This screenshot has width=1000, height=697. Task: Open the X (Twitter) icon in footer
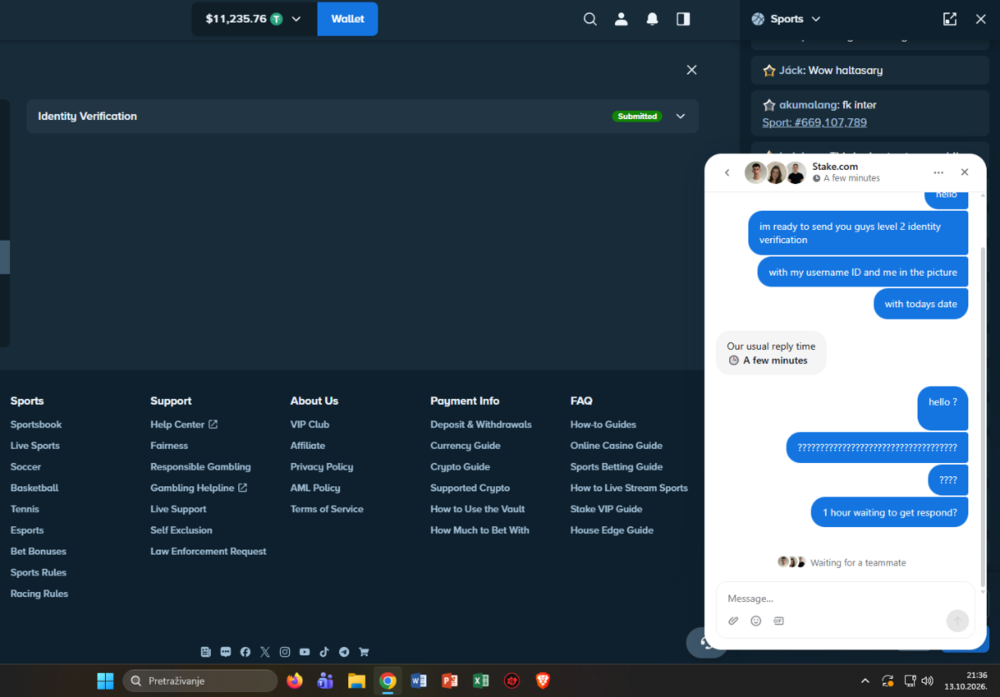[x=265, y=652]
